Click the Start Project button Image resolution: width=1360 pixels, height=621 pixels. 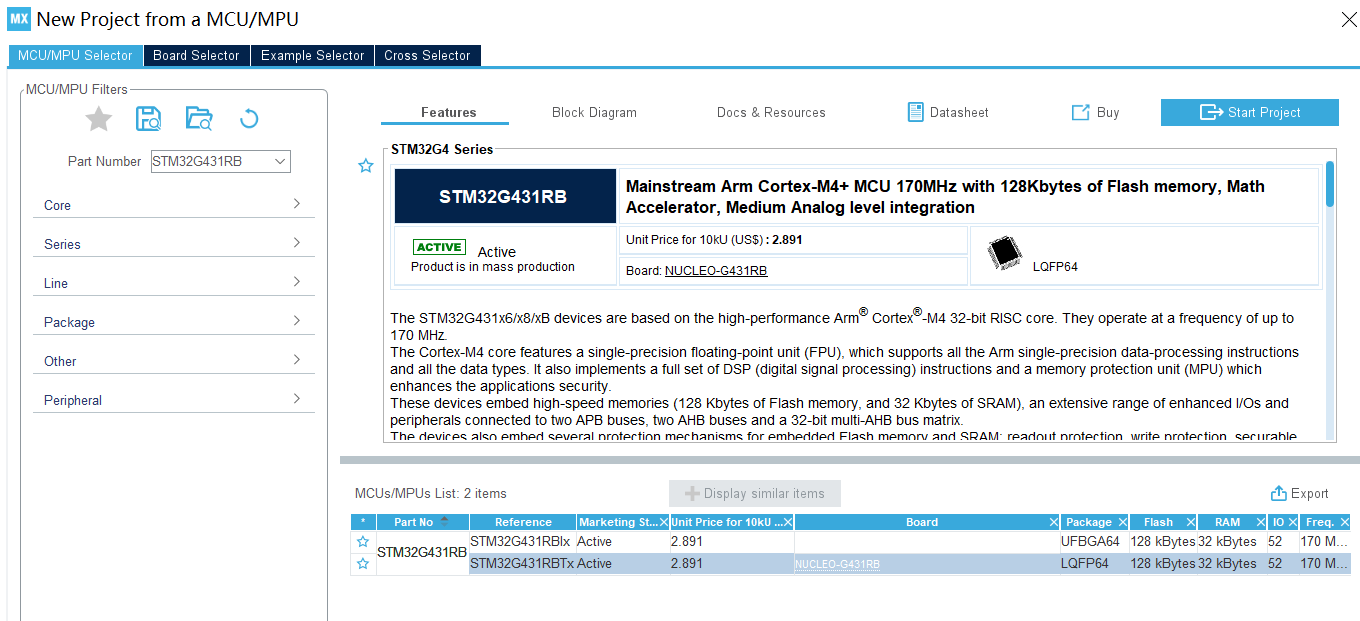pos(1249,112)
